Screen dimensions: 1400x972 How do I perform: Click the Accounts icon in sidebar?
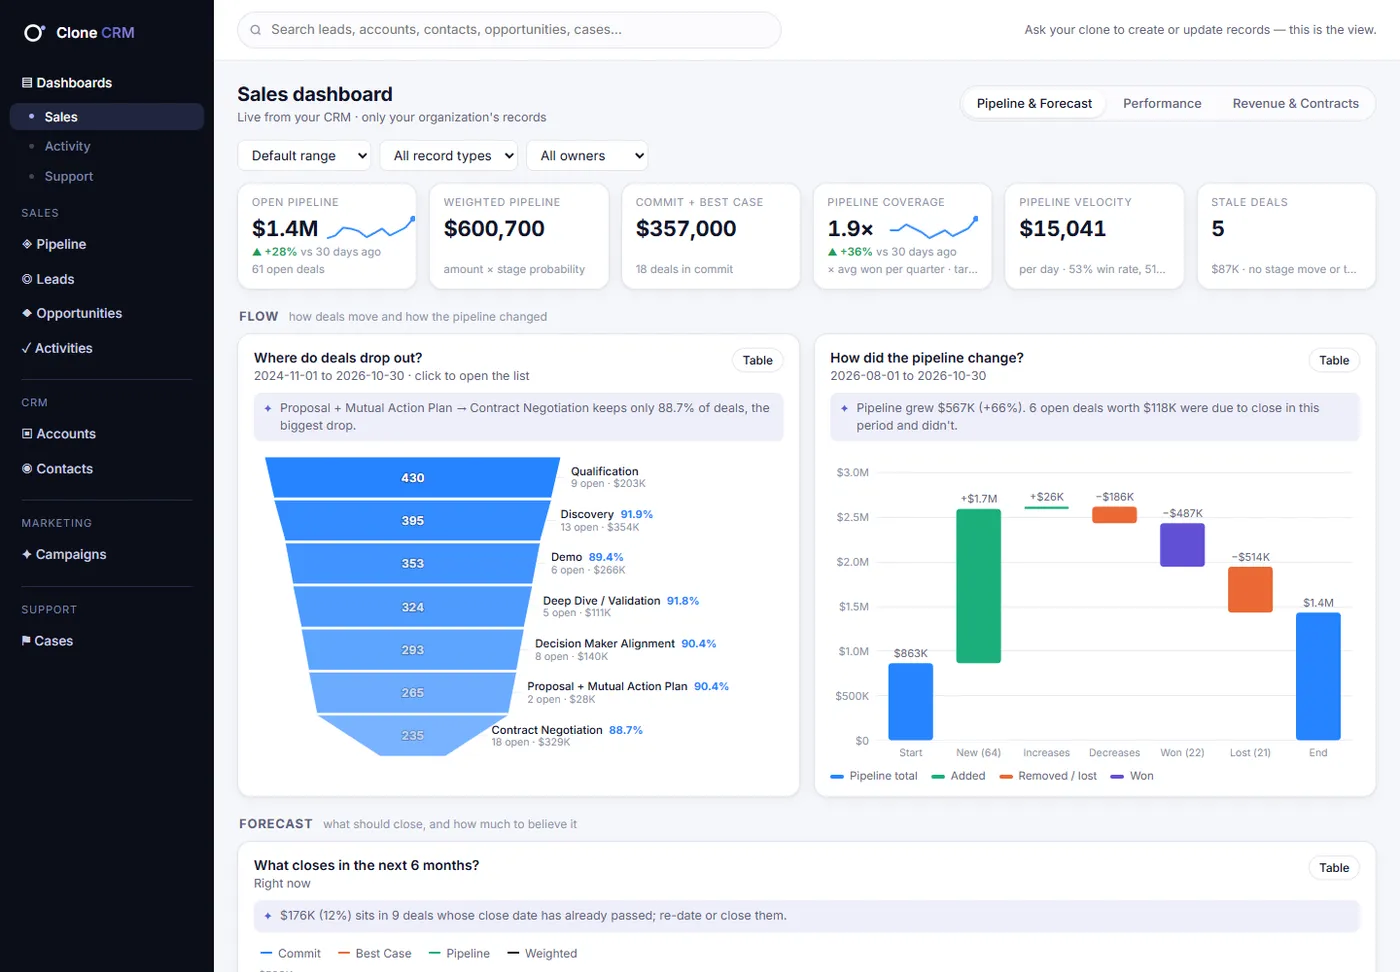pos(27,434)
